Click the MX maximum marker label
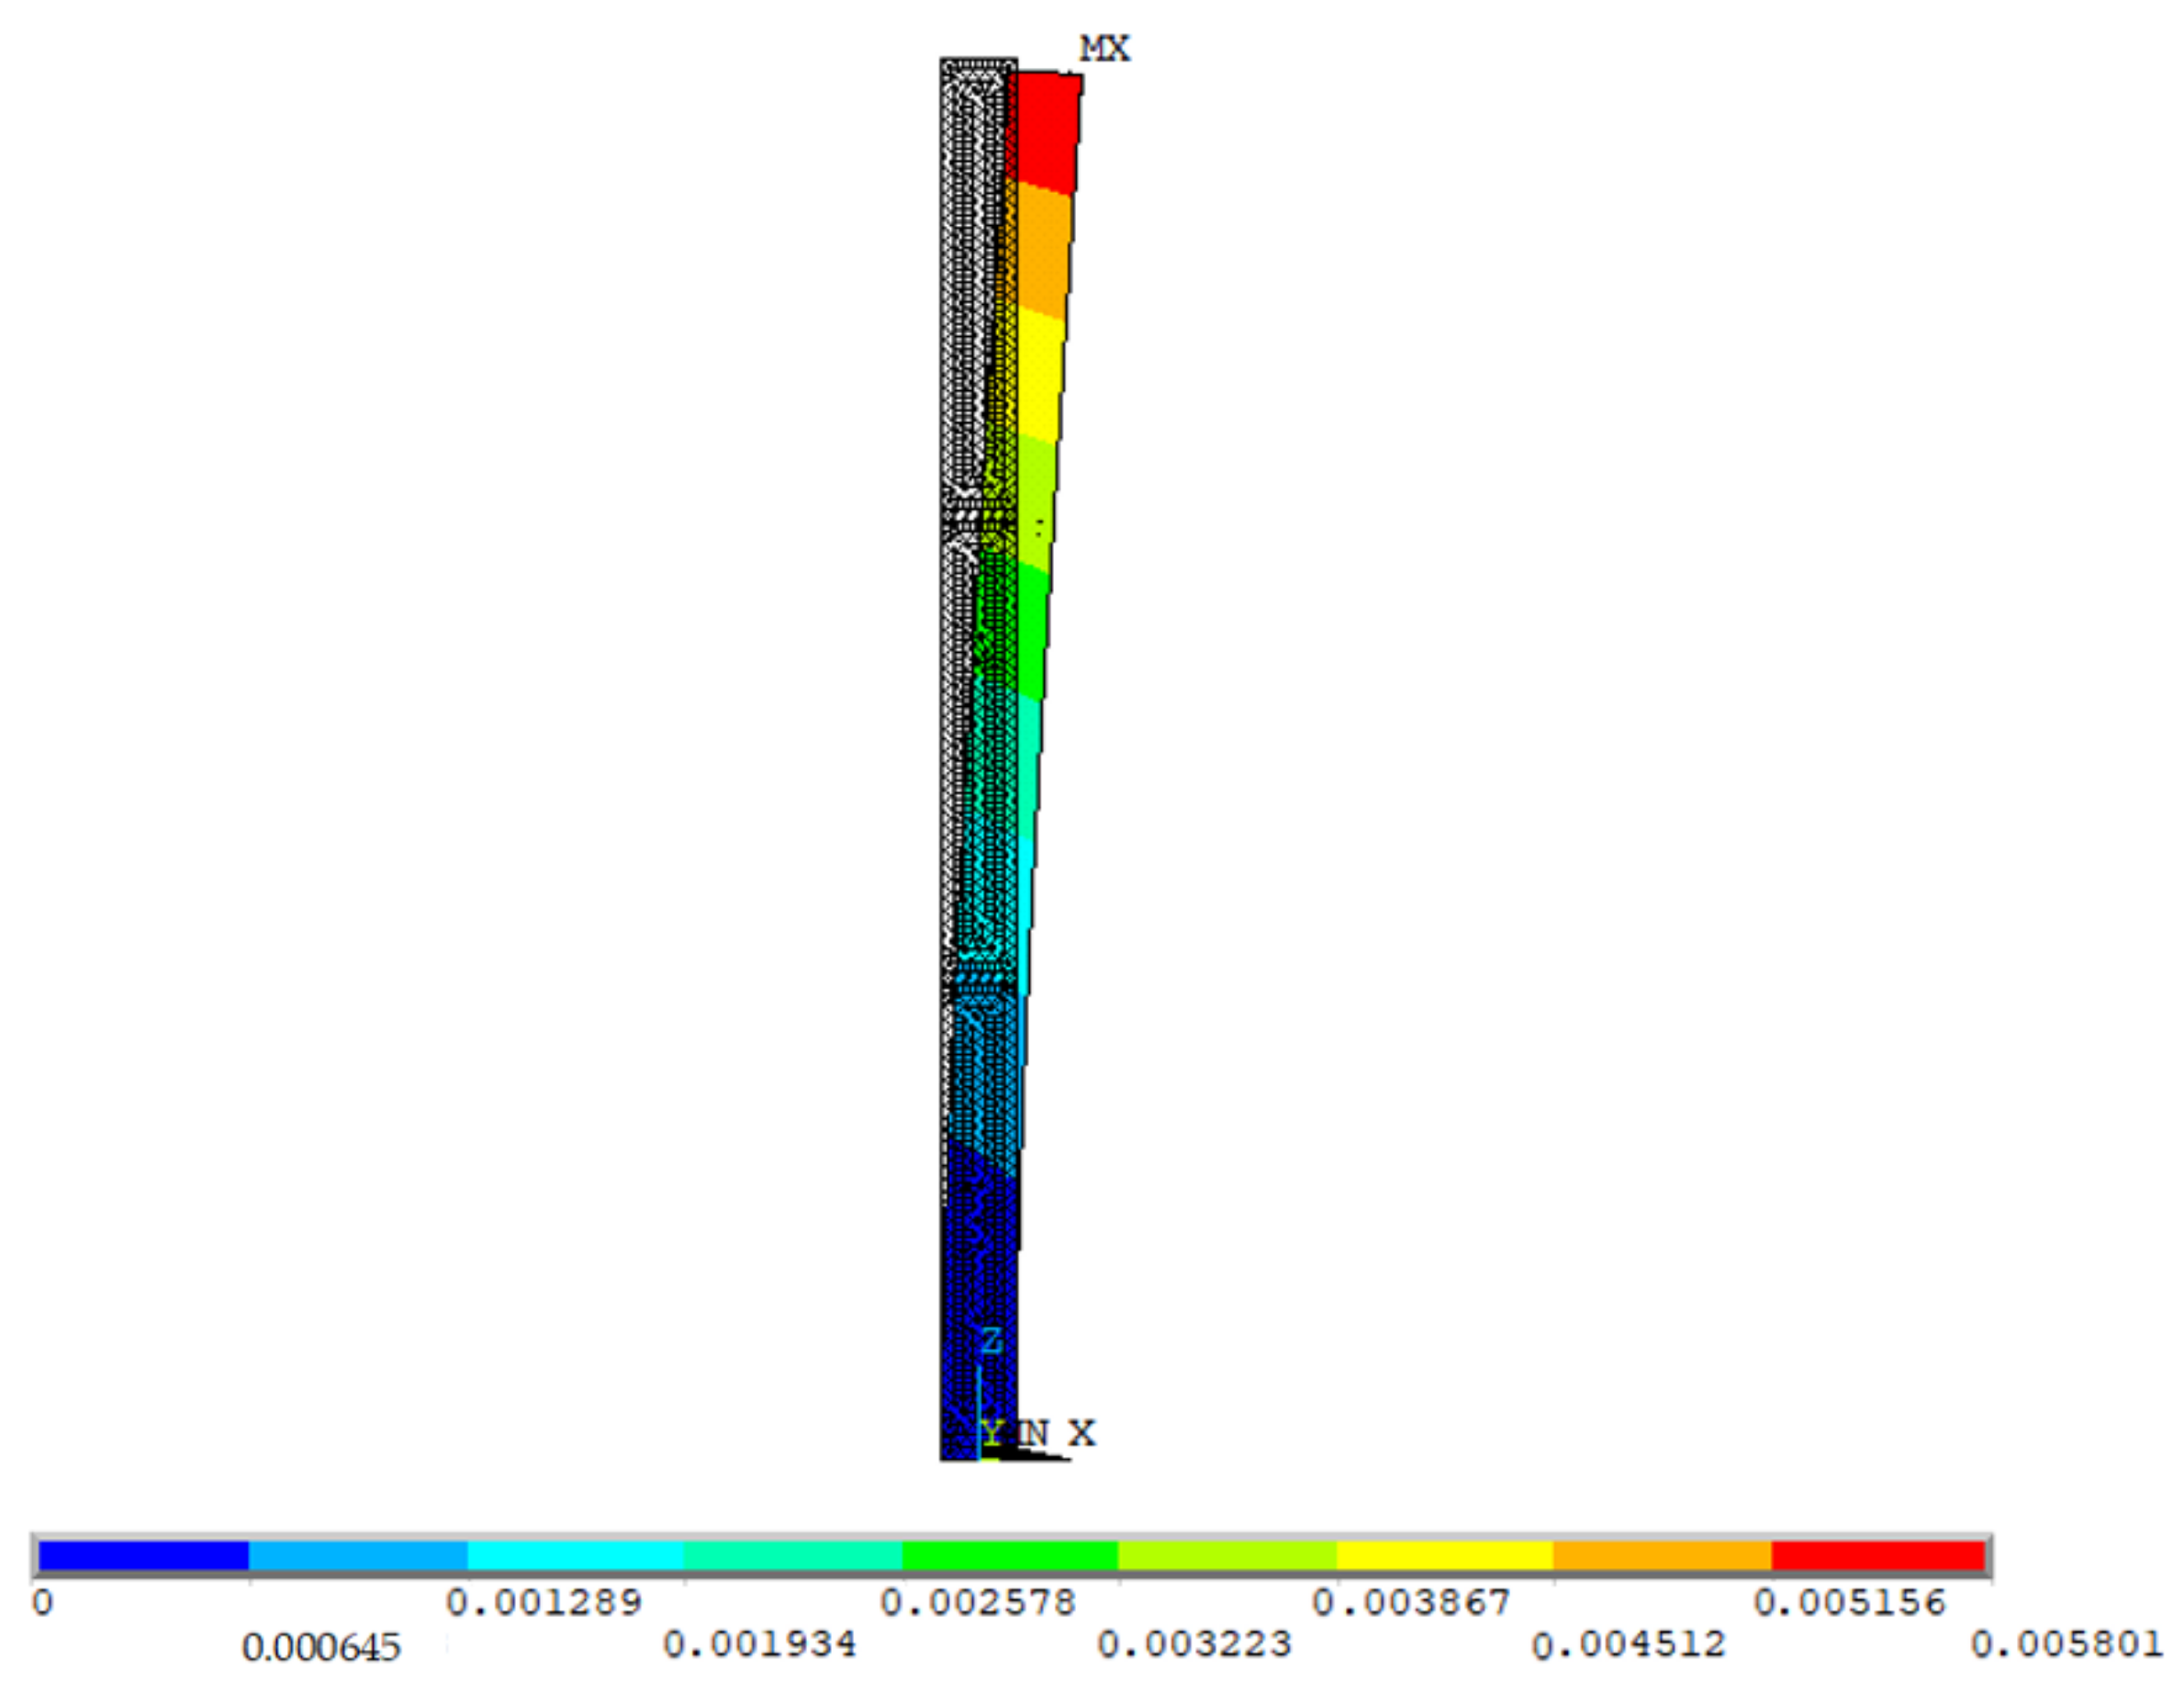The image size is (2184, 1705). (x=1104, y=48)
